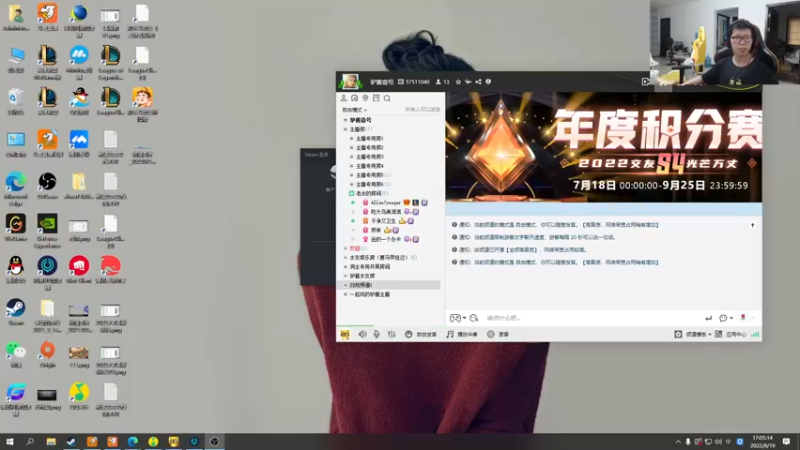Image resolution: width=800 pixels, height=450 pixels.
Task: Expand the 驴酱水友房 channel
Action: point(345,276)
